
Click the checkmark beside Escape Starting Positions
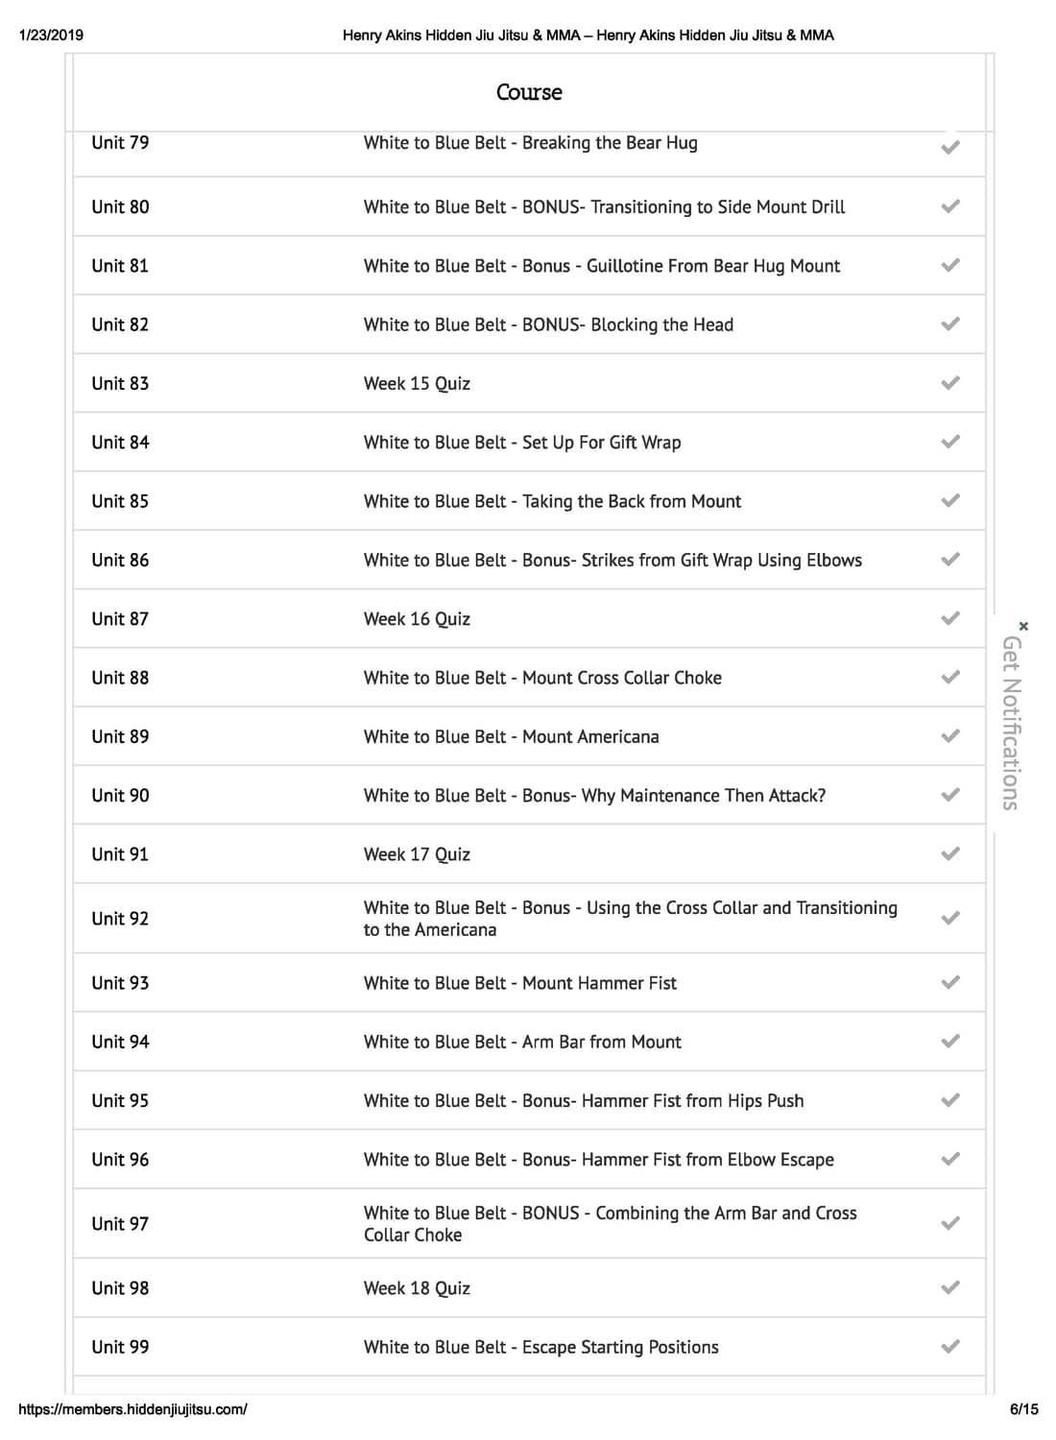pyautogui.click(x=950, y=1346)
